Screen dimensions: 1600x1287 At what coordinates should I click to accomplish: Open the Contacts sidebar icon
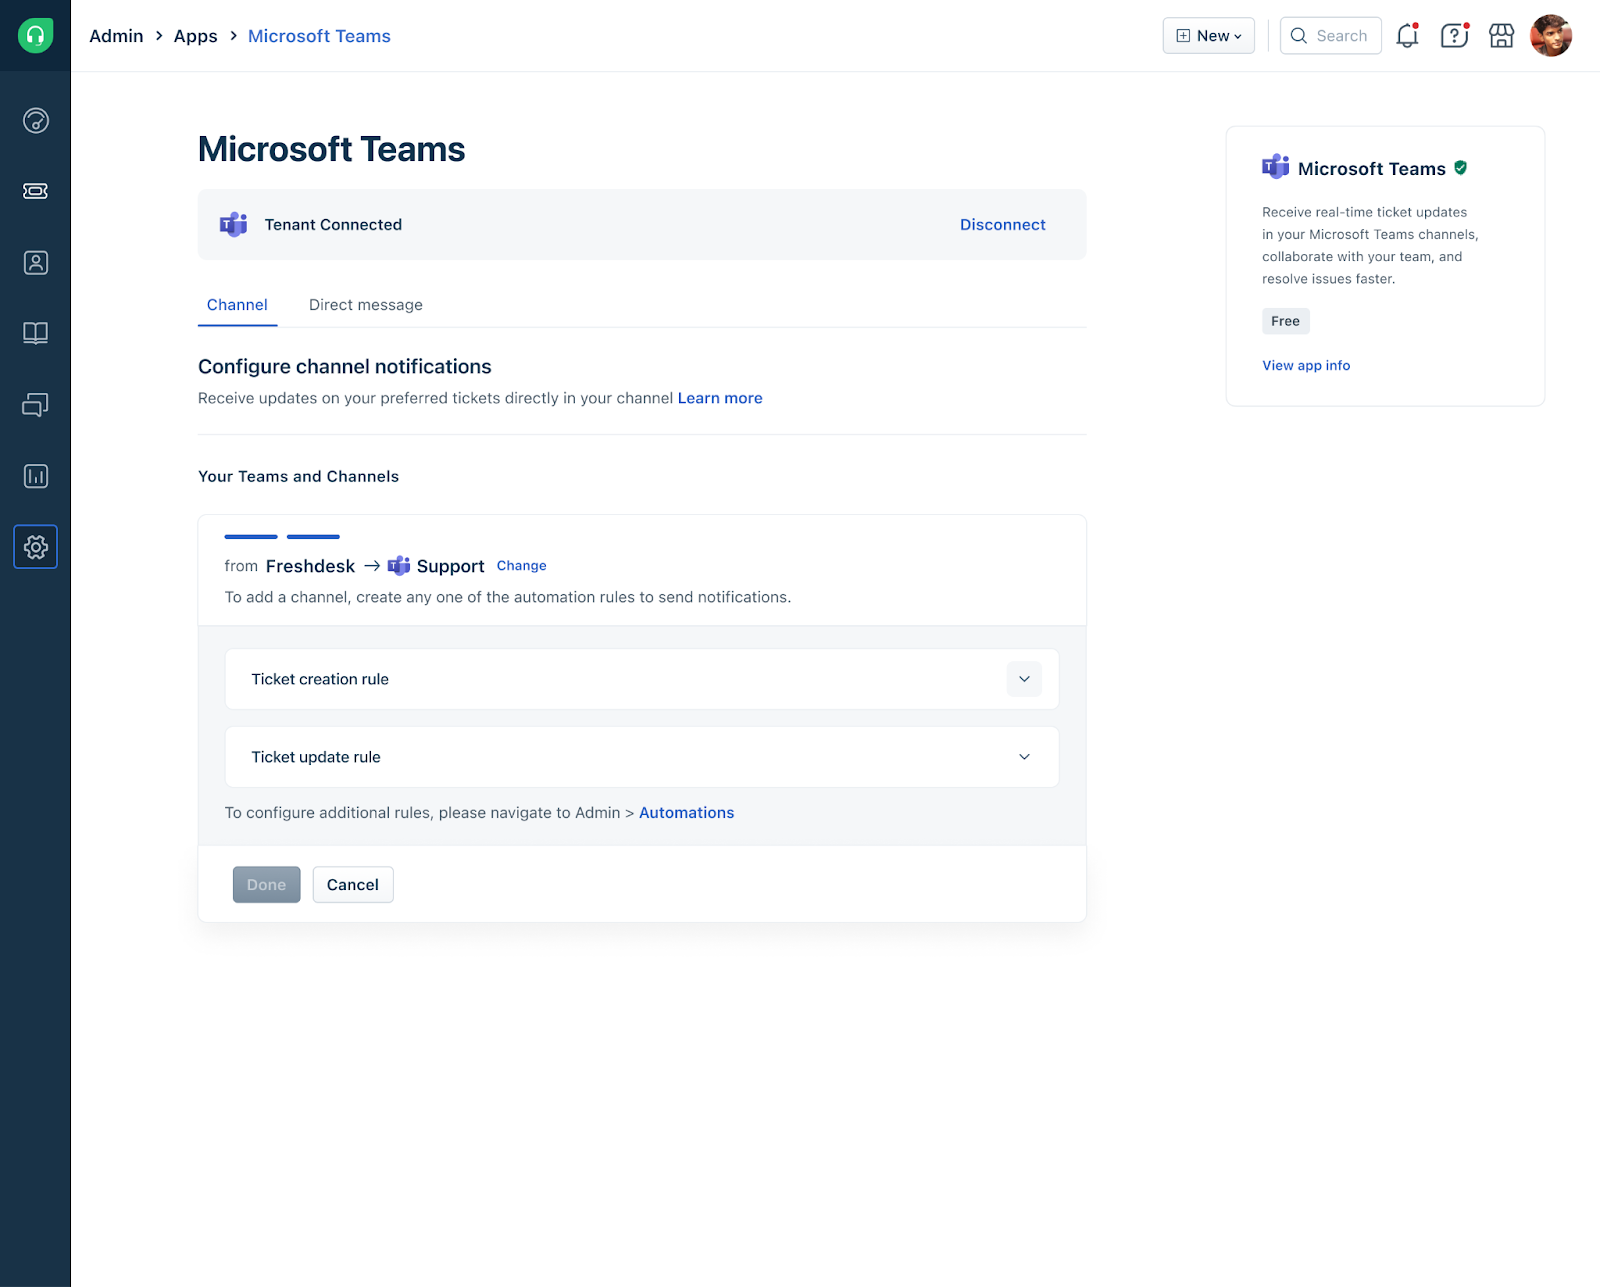[x=36, y=263]
